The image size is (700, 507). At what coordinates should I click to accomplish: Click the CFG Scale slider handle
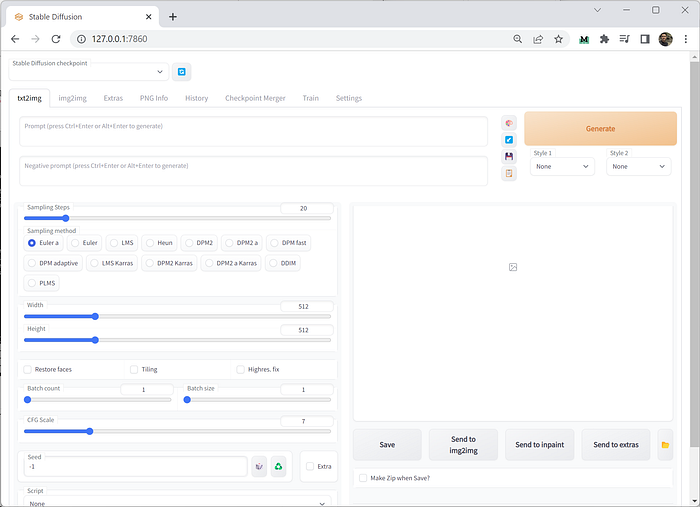pyautogui.click(x=90, y=432)
